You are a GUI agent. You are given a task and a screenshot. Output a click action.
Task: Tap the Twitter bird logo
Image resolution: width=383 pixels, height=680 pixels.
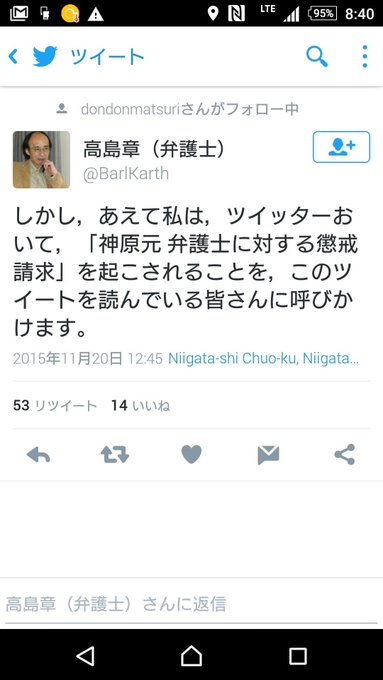click(x=45, y=56)
